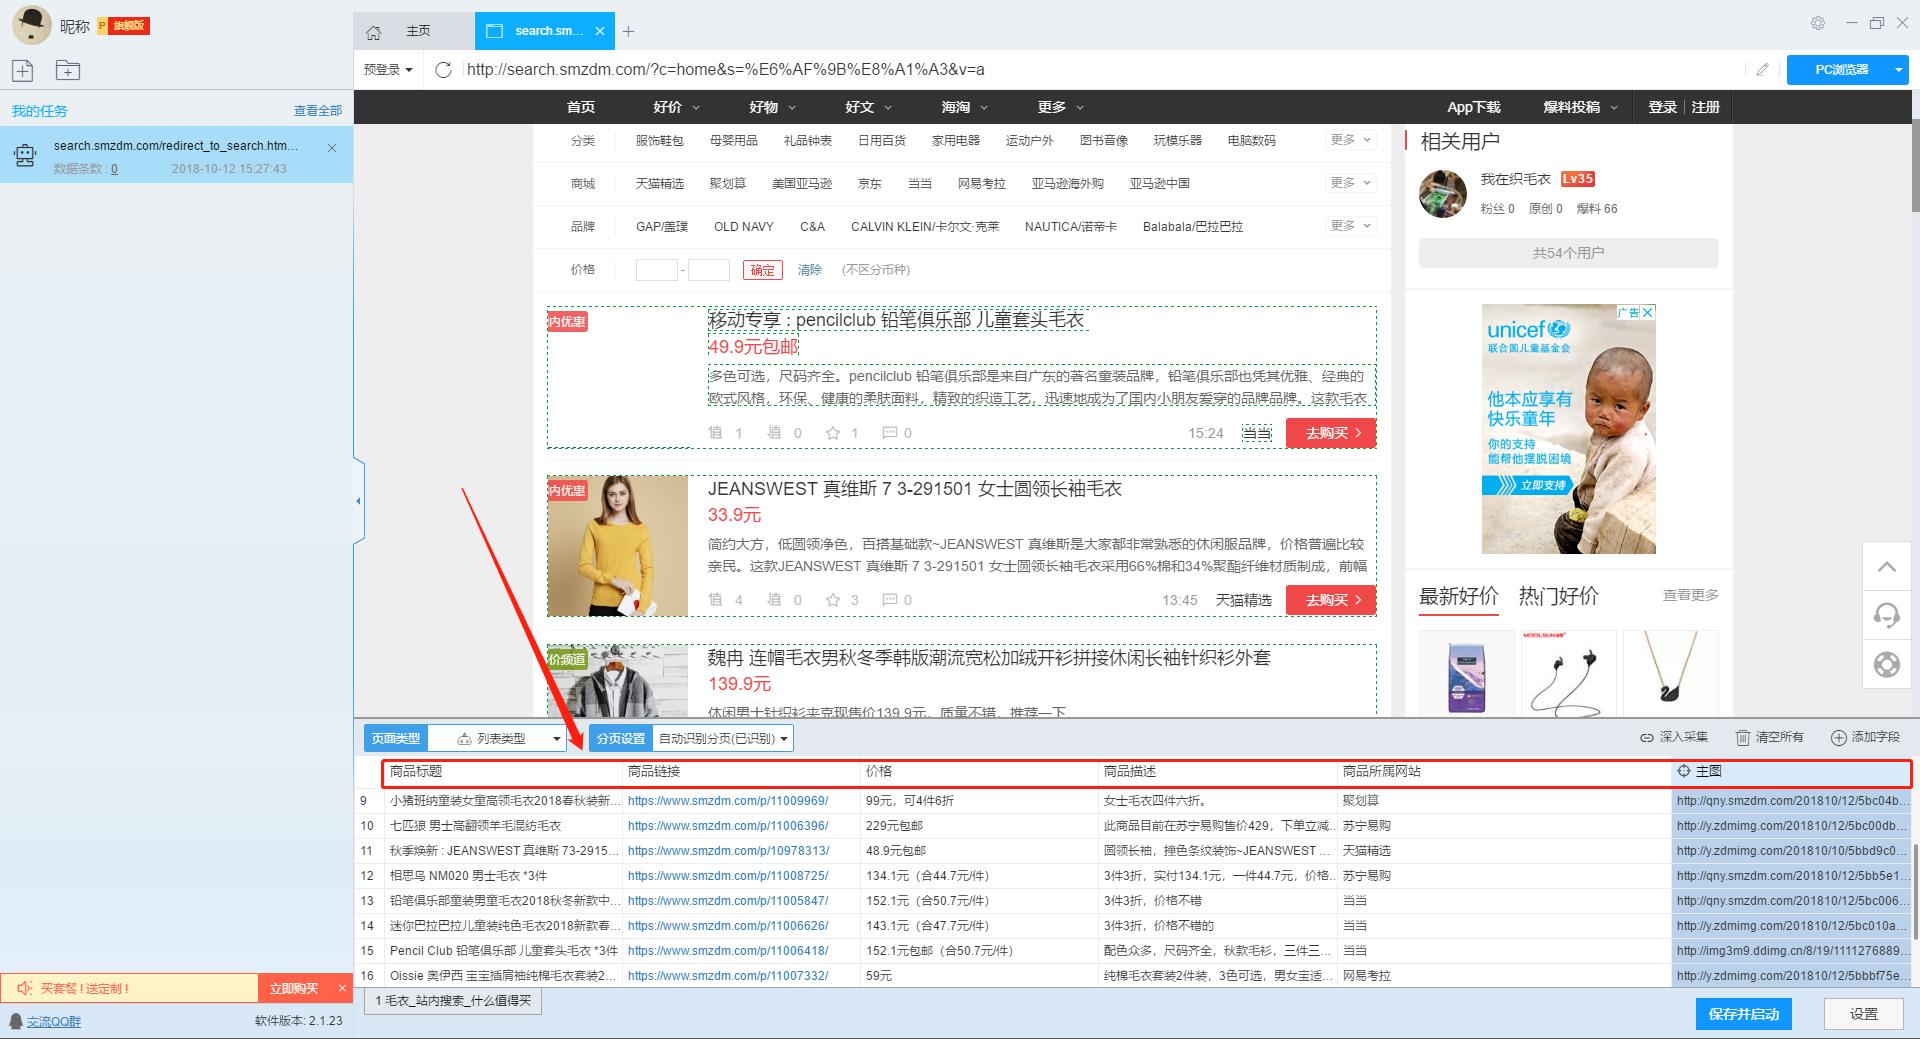Image resolution: width=1920 pixels, height=1039 pixels.
Task: Click the 注册 link
Action: 1706,107
